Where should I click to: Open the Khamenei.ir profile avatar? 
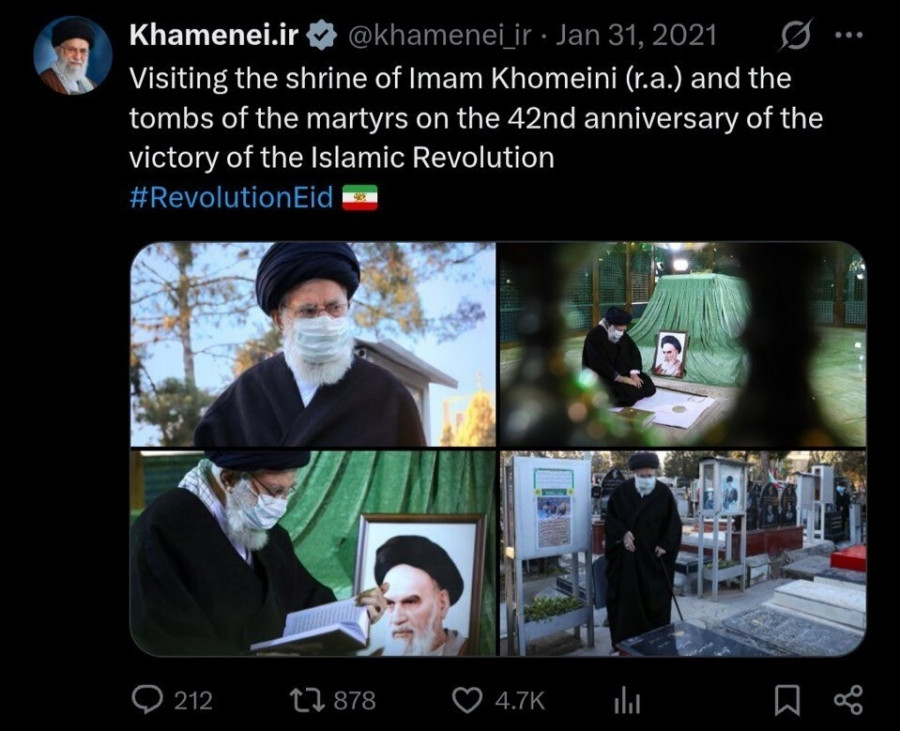click(72, 55)
